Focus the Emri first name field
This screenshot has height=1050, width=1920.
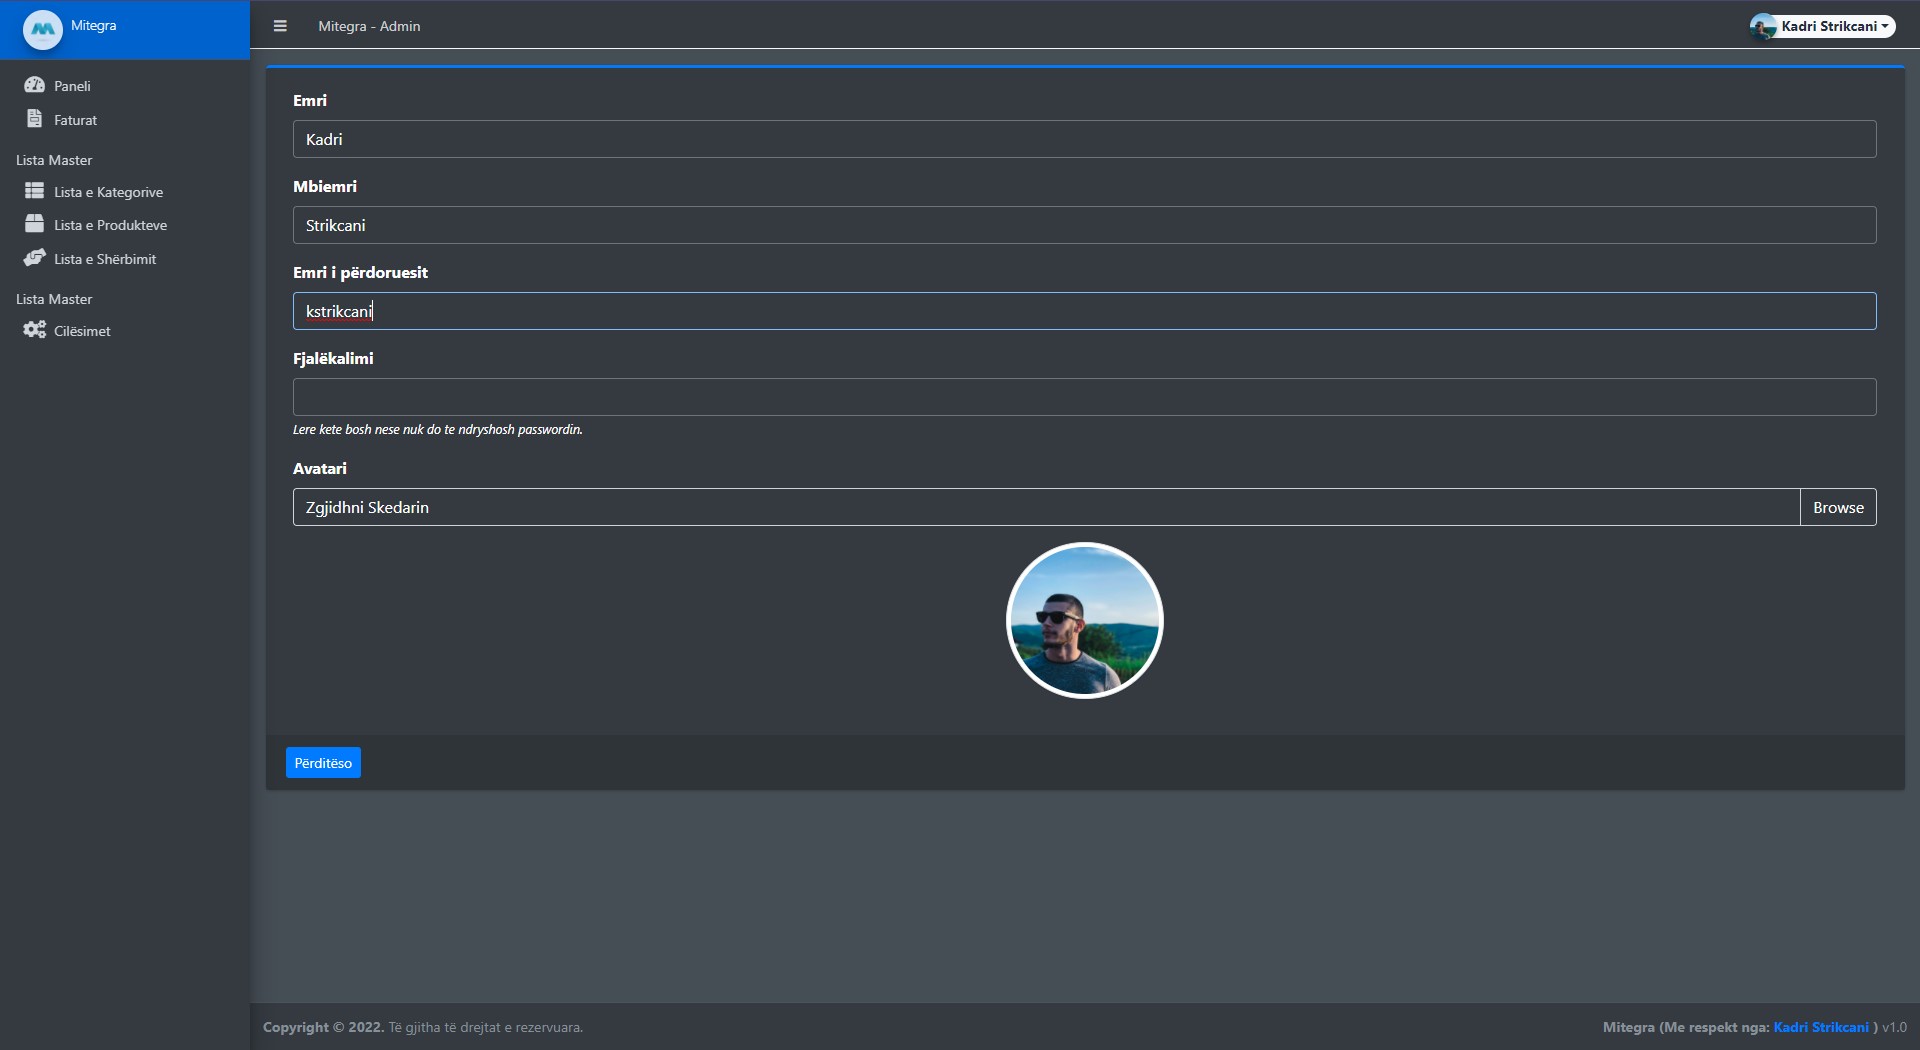tap(1084, 139)
